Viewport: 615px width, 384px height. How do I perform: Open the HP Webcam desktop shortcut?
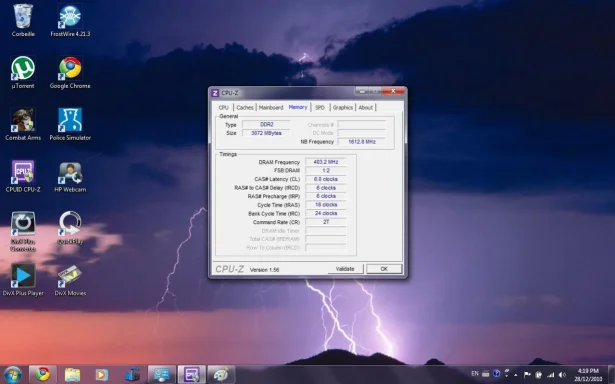[x=70, y=176]
